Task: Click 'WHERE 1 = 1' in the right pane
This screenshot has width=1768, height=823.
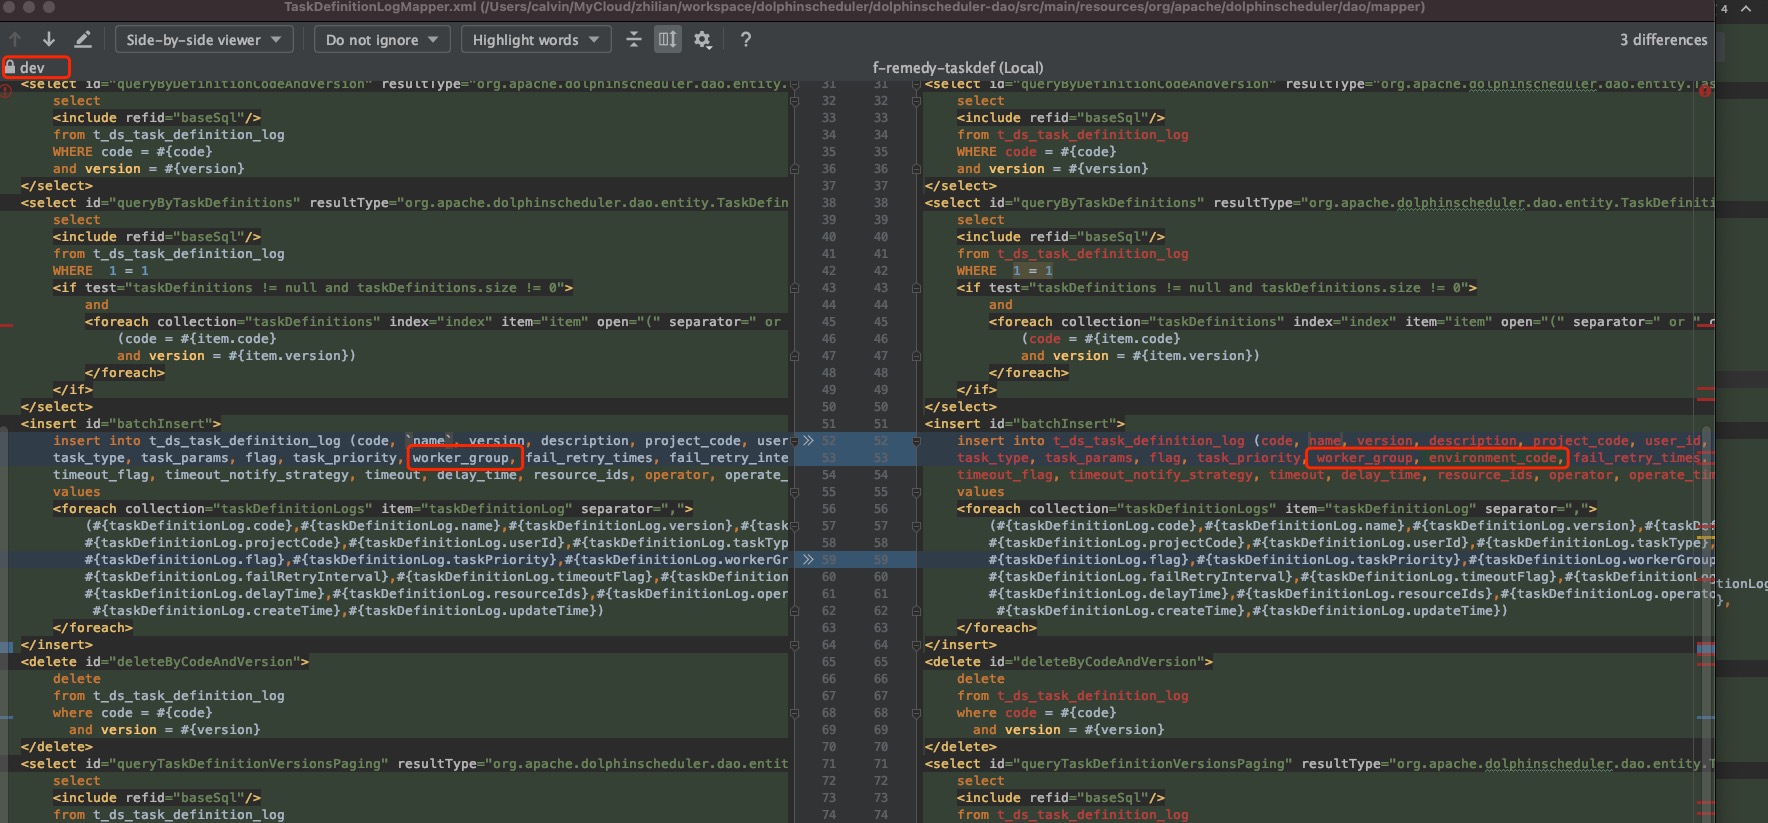Action: 1004,270
